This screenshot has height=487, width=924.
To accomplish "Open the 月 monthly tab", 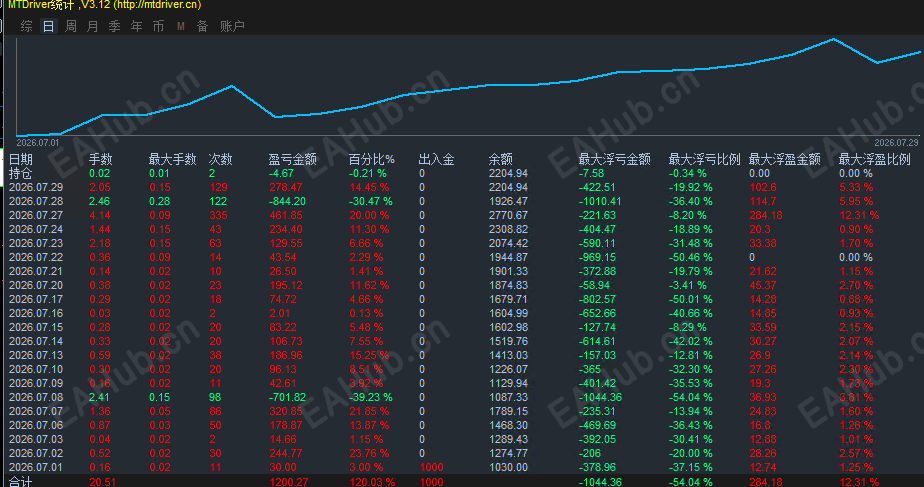I will pos(93,26).
